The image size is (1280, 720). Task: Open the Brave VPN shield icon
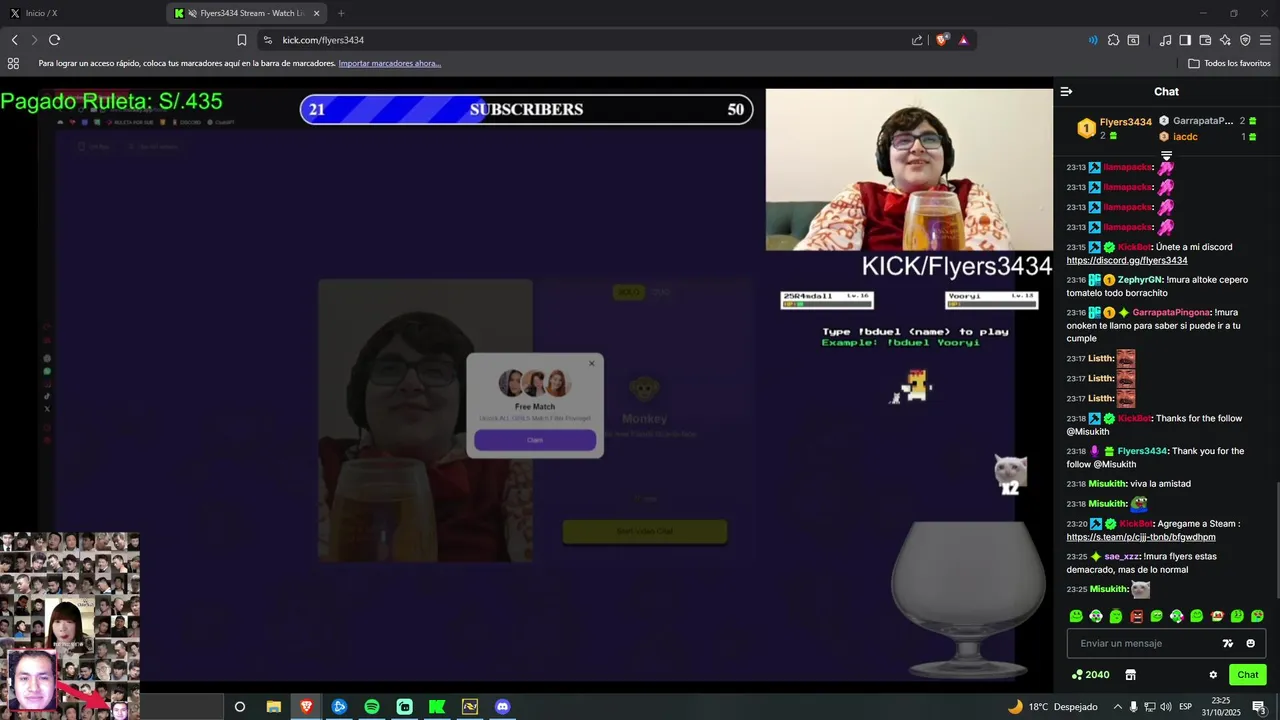click(1245, 40)
